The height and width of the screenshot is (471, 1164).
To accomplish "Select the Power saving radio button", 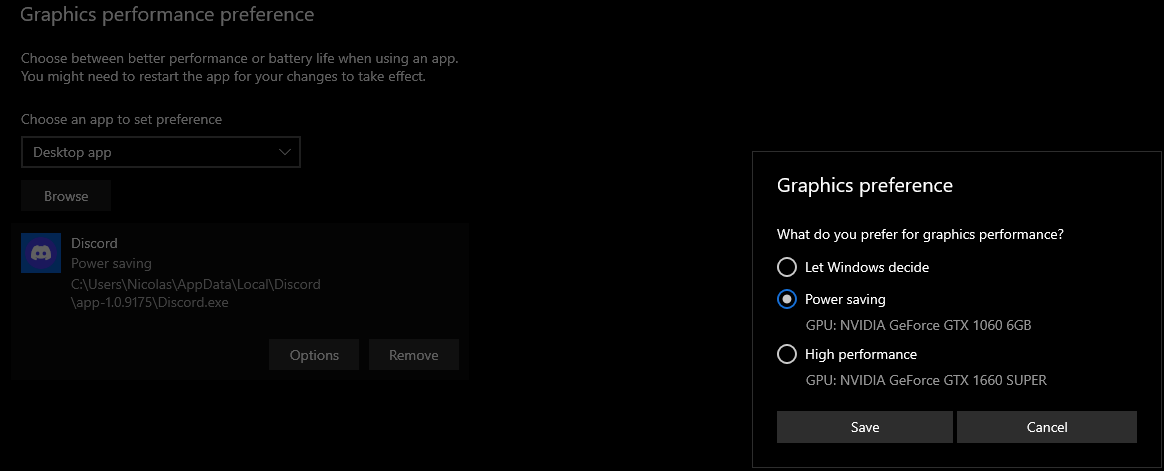I will click(x=786, y=299).
